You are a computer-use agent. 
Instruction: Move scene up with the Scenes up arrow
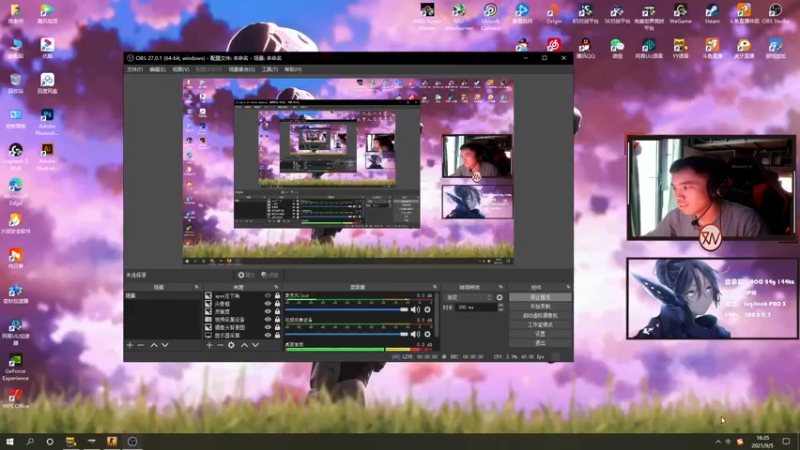coord(154,345)
